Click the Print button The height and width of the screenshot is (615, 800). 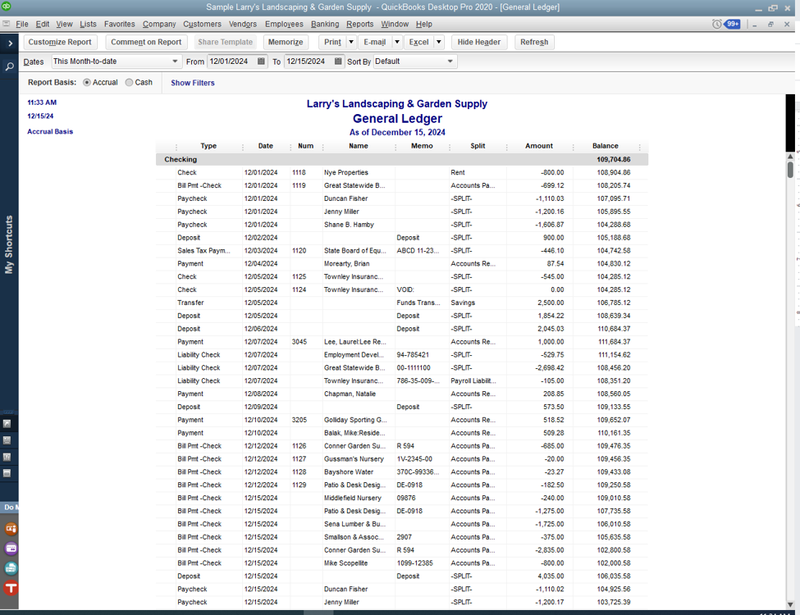click(x=333, y=42)
